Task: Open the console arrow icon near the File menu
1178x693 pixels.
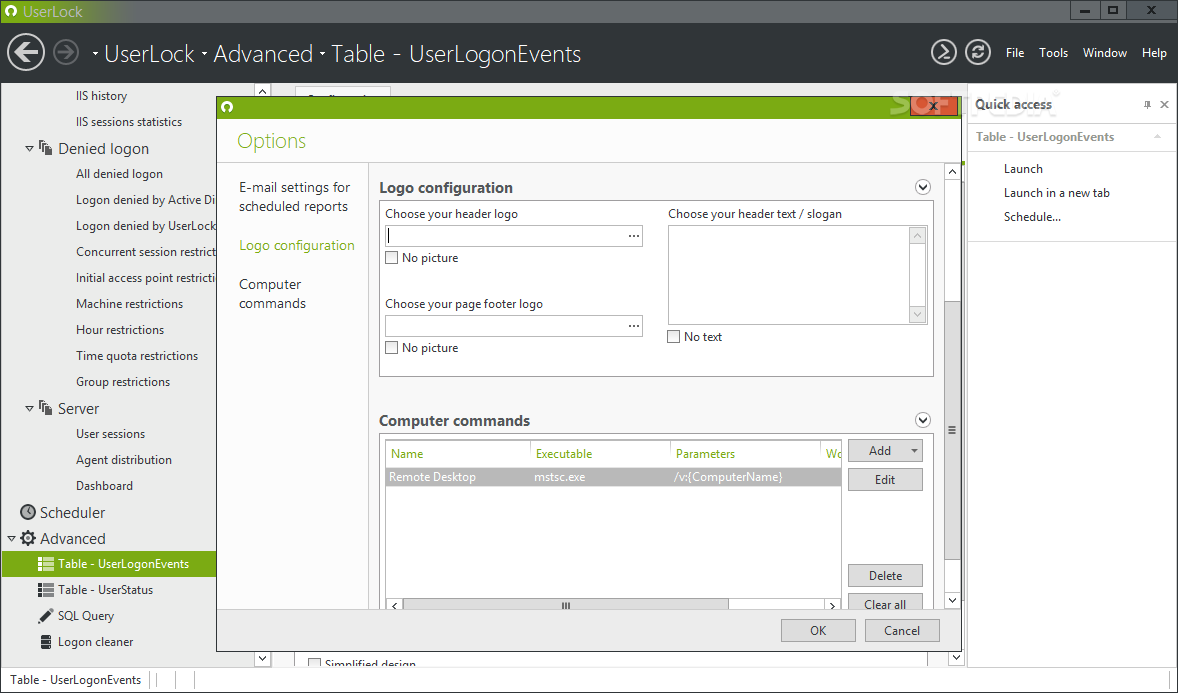Action: (944, 52)
